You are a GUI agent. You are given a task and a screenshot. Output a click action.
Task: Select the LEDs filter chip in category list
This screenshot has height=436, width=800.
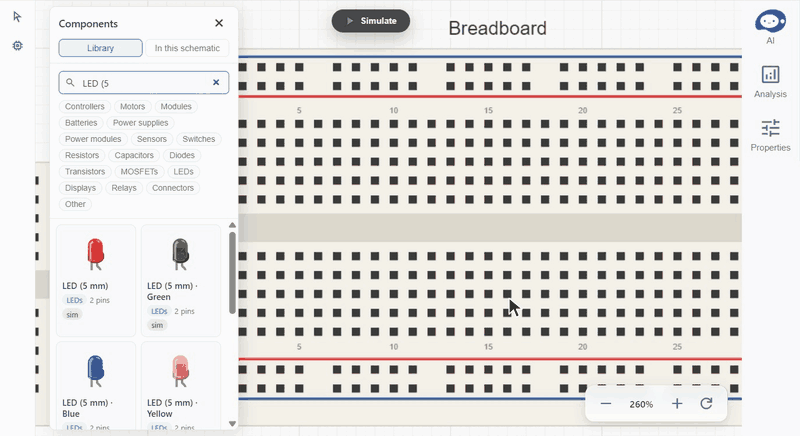pyautogui.click(x=183, y=172)
